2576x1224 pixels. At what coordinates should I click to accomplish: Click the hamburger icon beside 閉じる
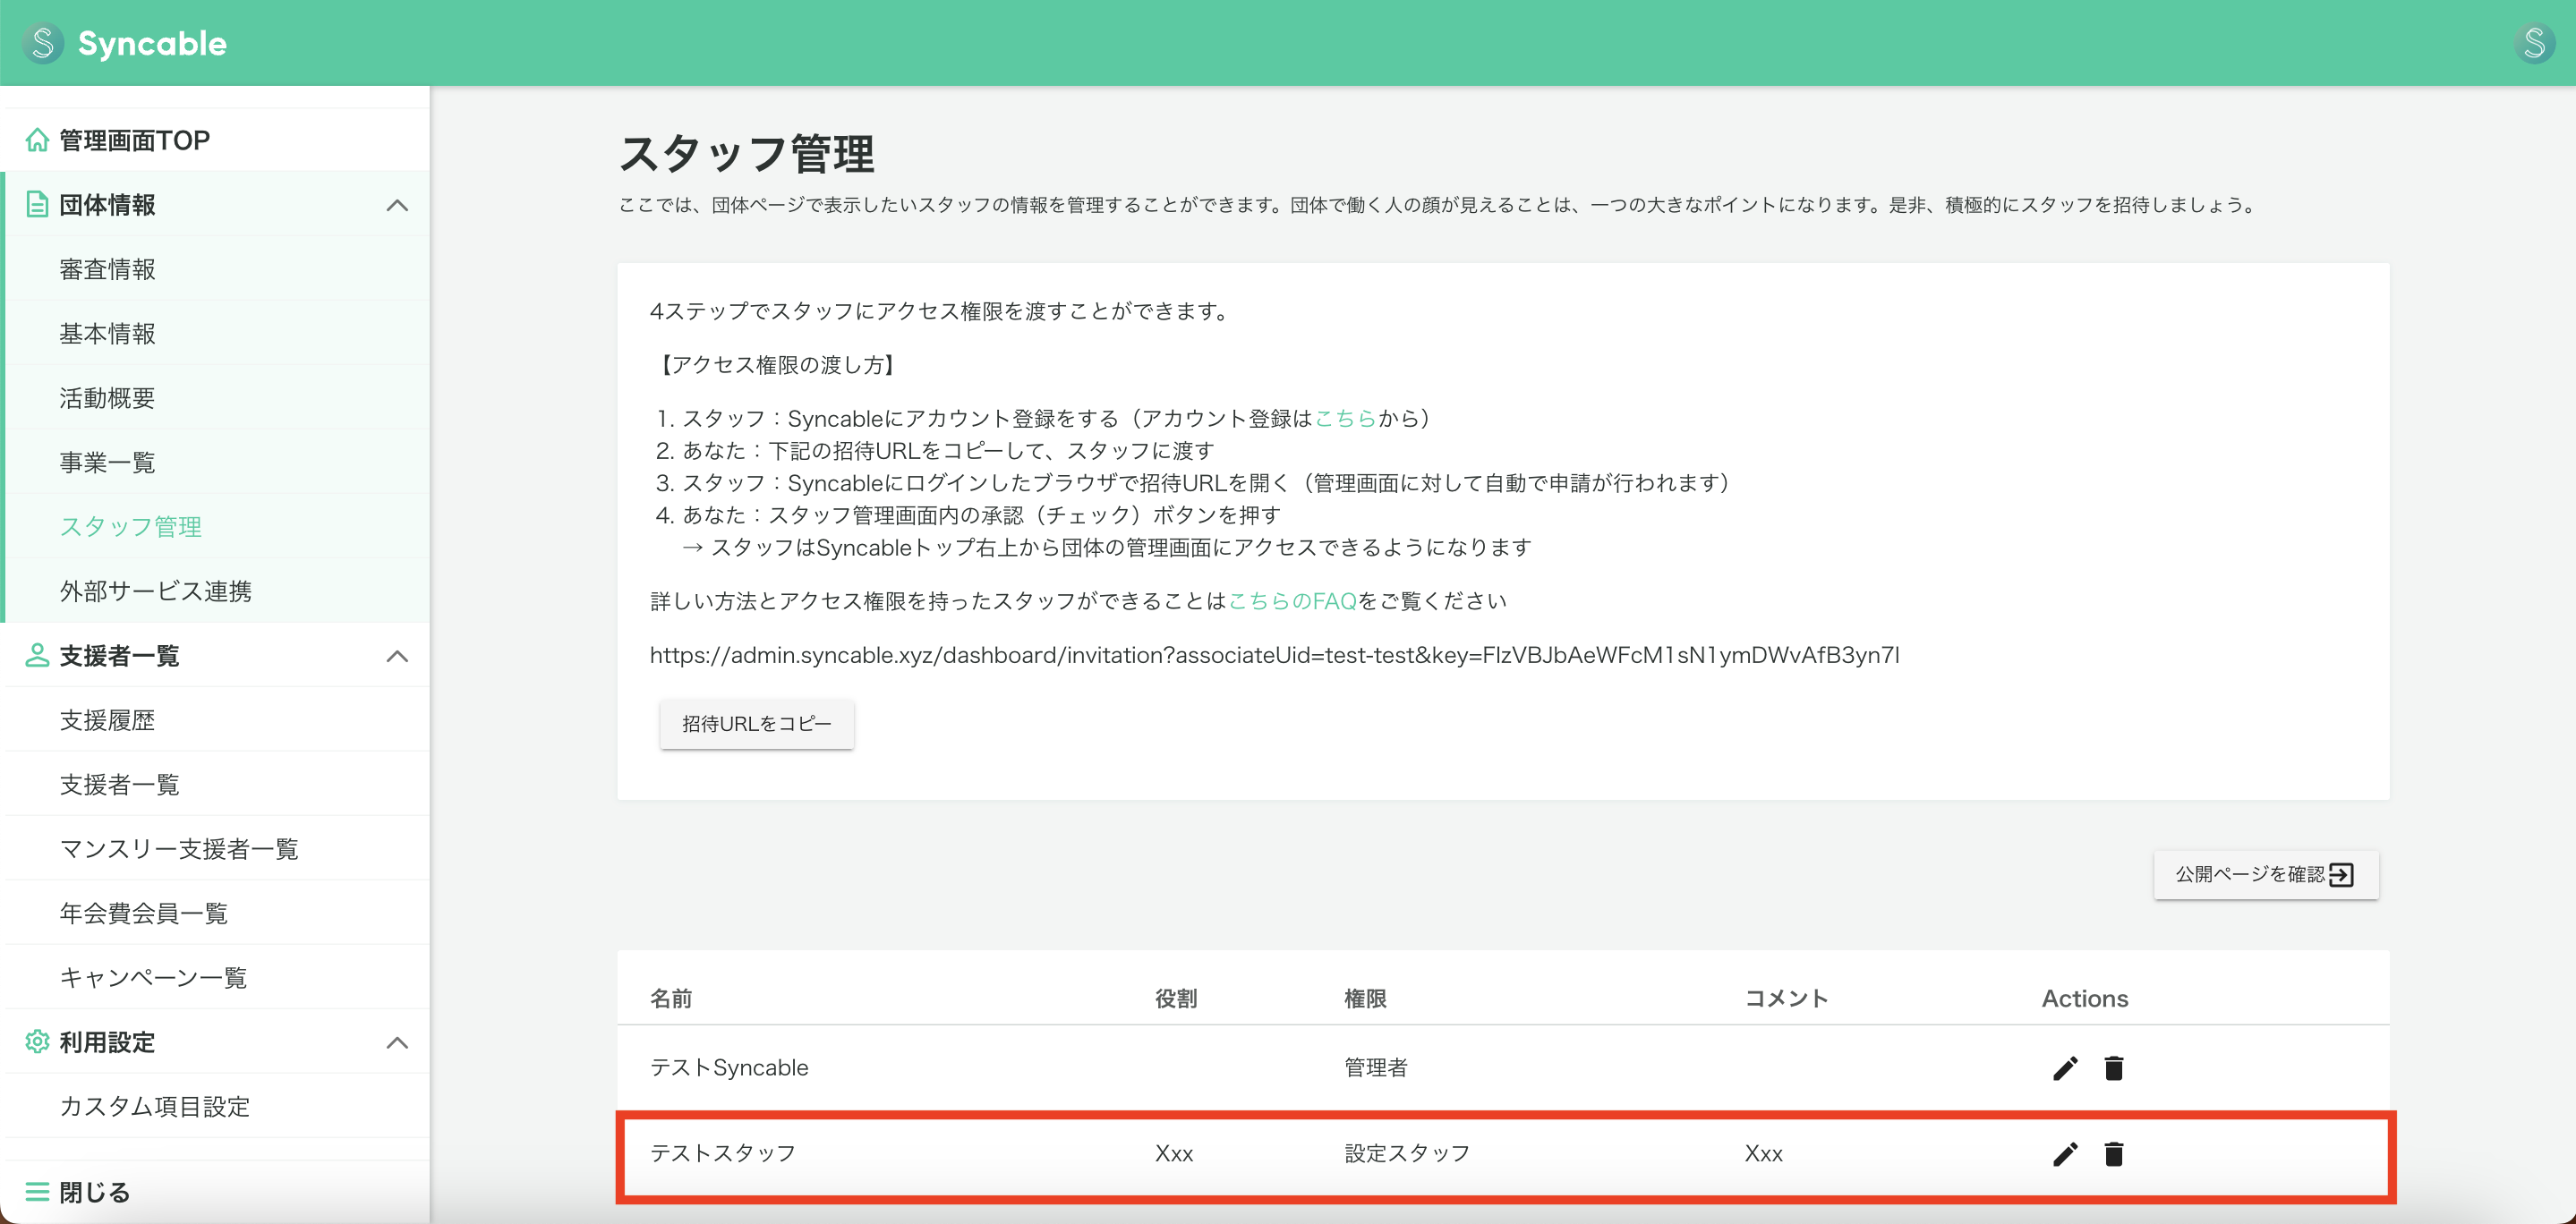pos(38,1190)
